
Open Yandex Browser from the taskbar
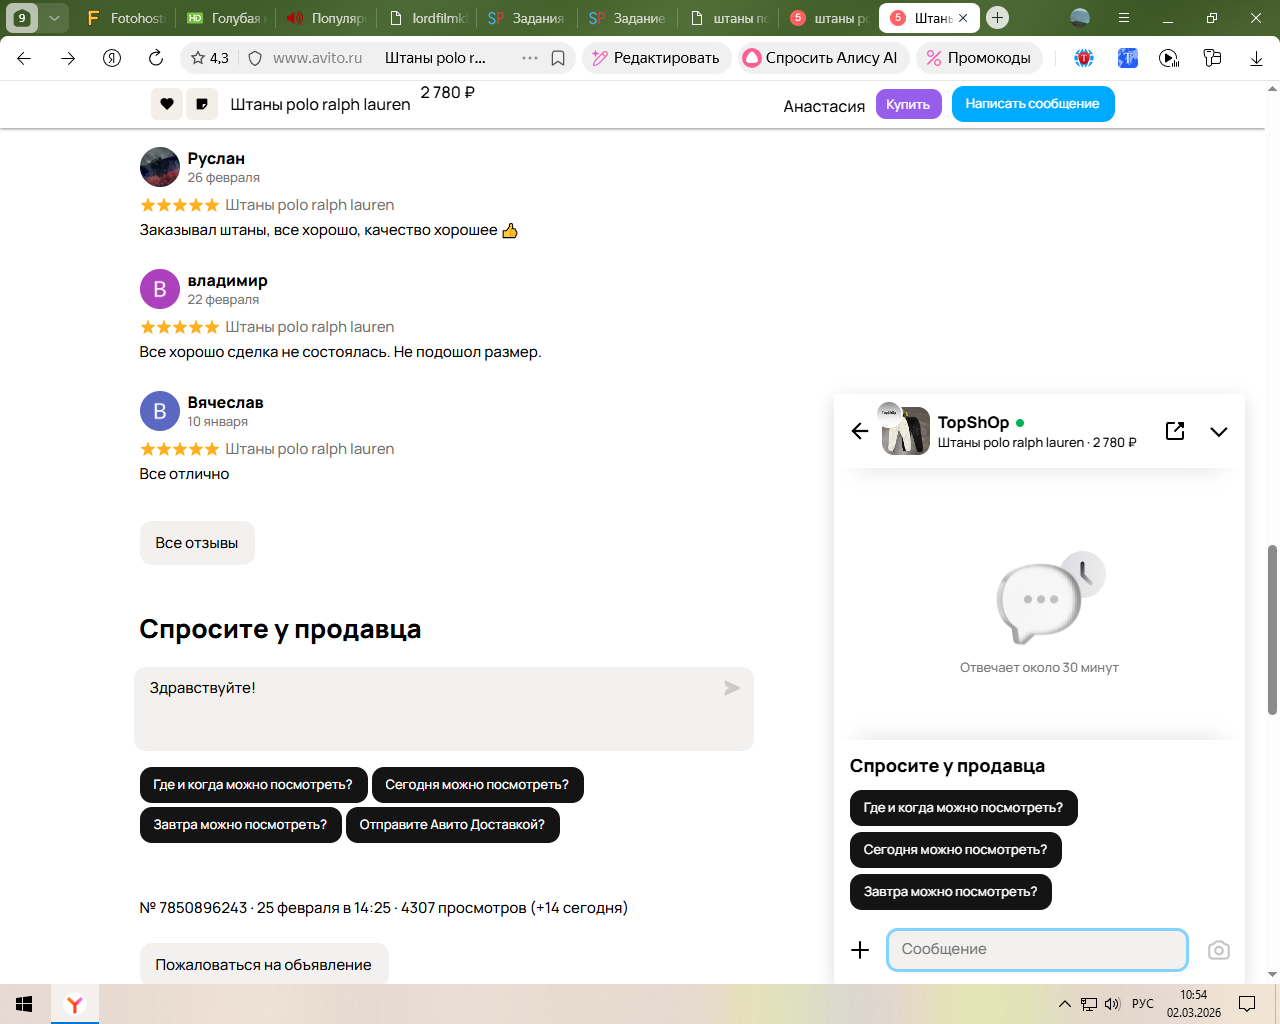[75, 1004]
